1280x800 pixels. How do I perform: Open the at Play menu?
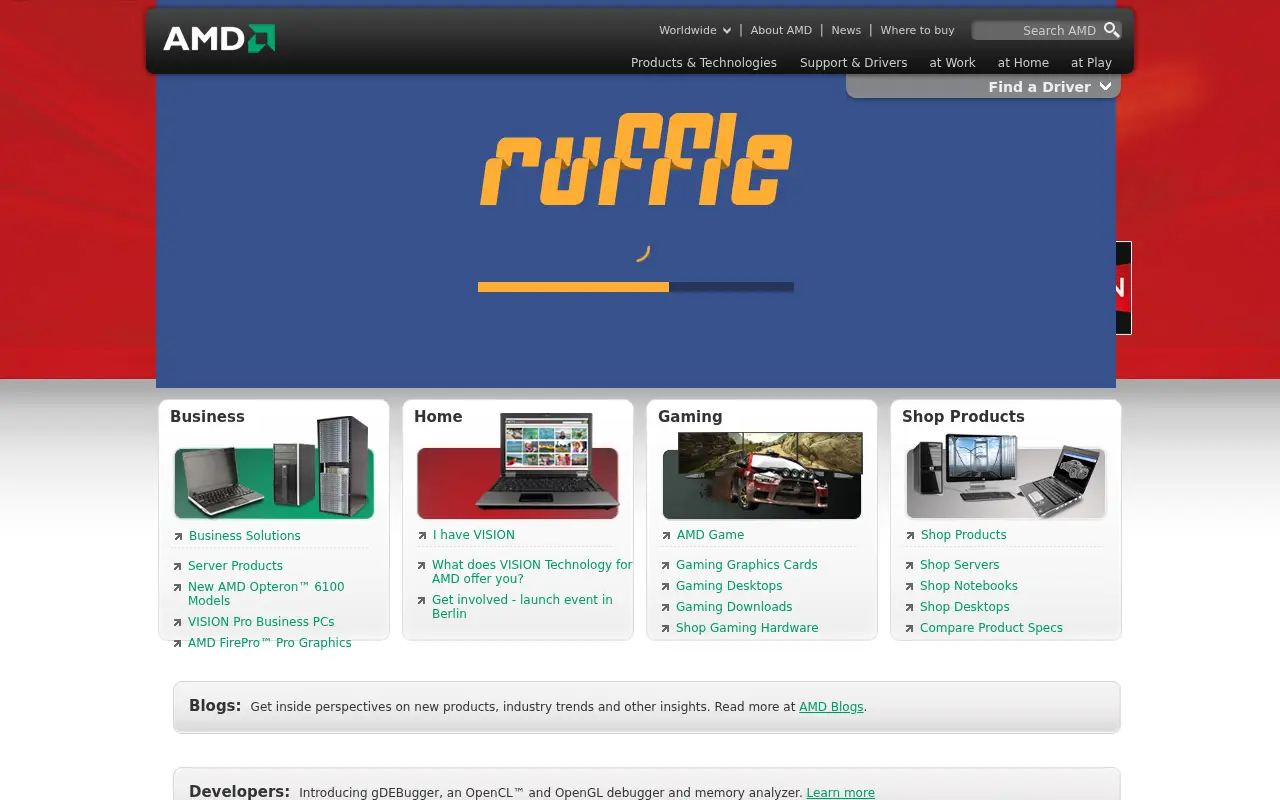[x=1091, y=62]
